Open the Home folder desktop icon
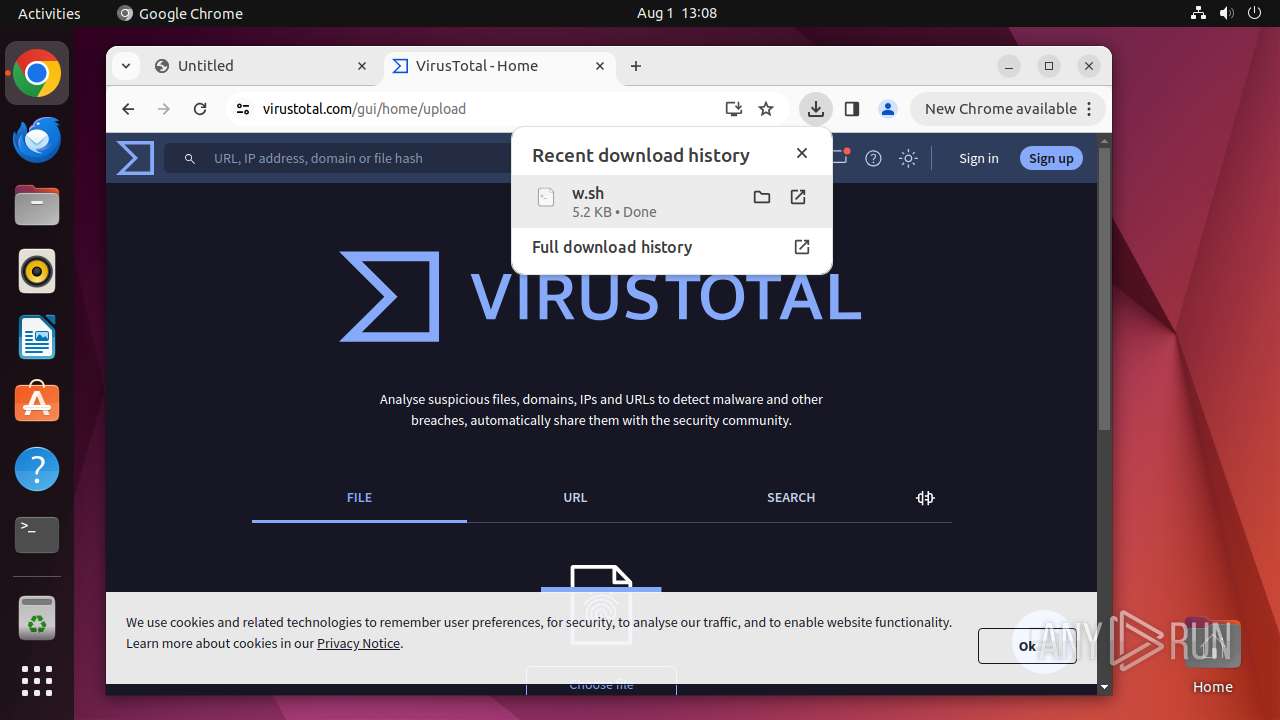Image resolution: width=1280 pixels, height=720 pixels. tap(1212, 655)
